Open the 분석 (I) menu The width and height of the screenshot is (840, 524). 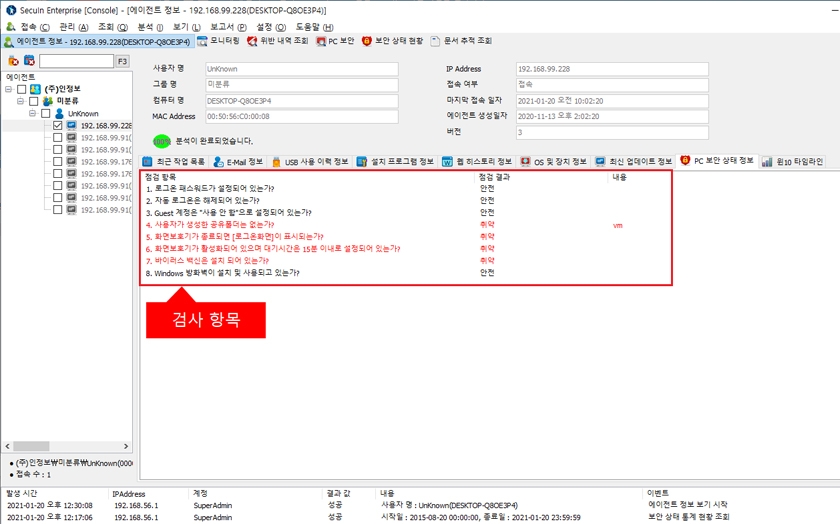pyautogui.click(x=151, y=27)
